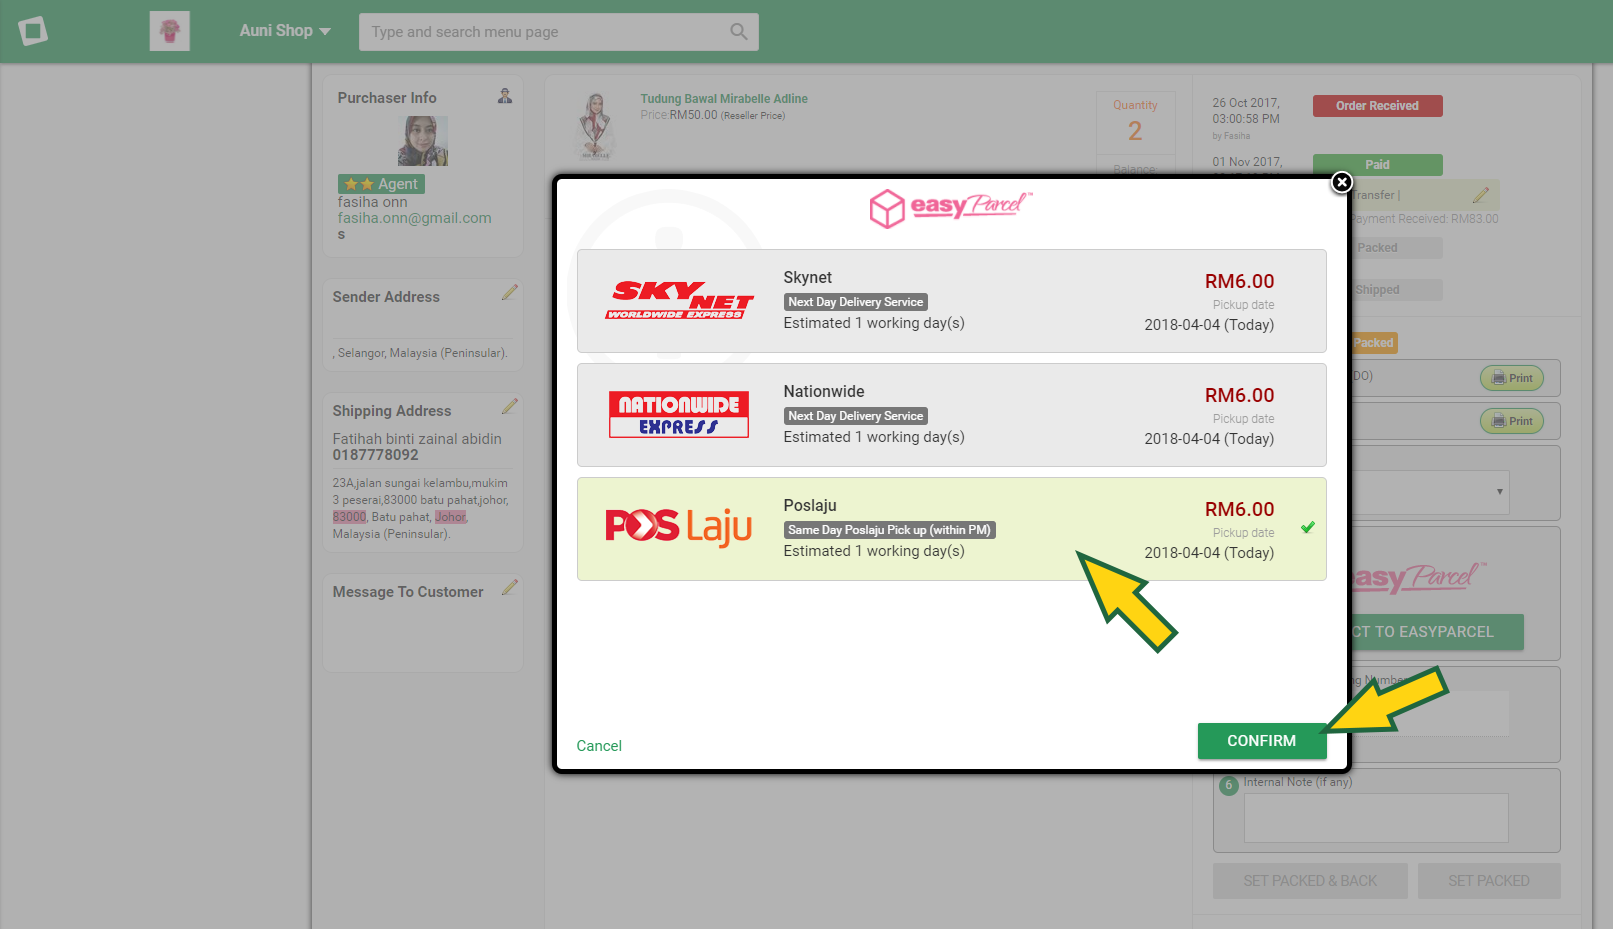Click the Purchaser Info person icon
1613x929 pixels.
pyautogui.click(x=505, y=96)
